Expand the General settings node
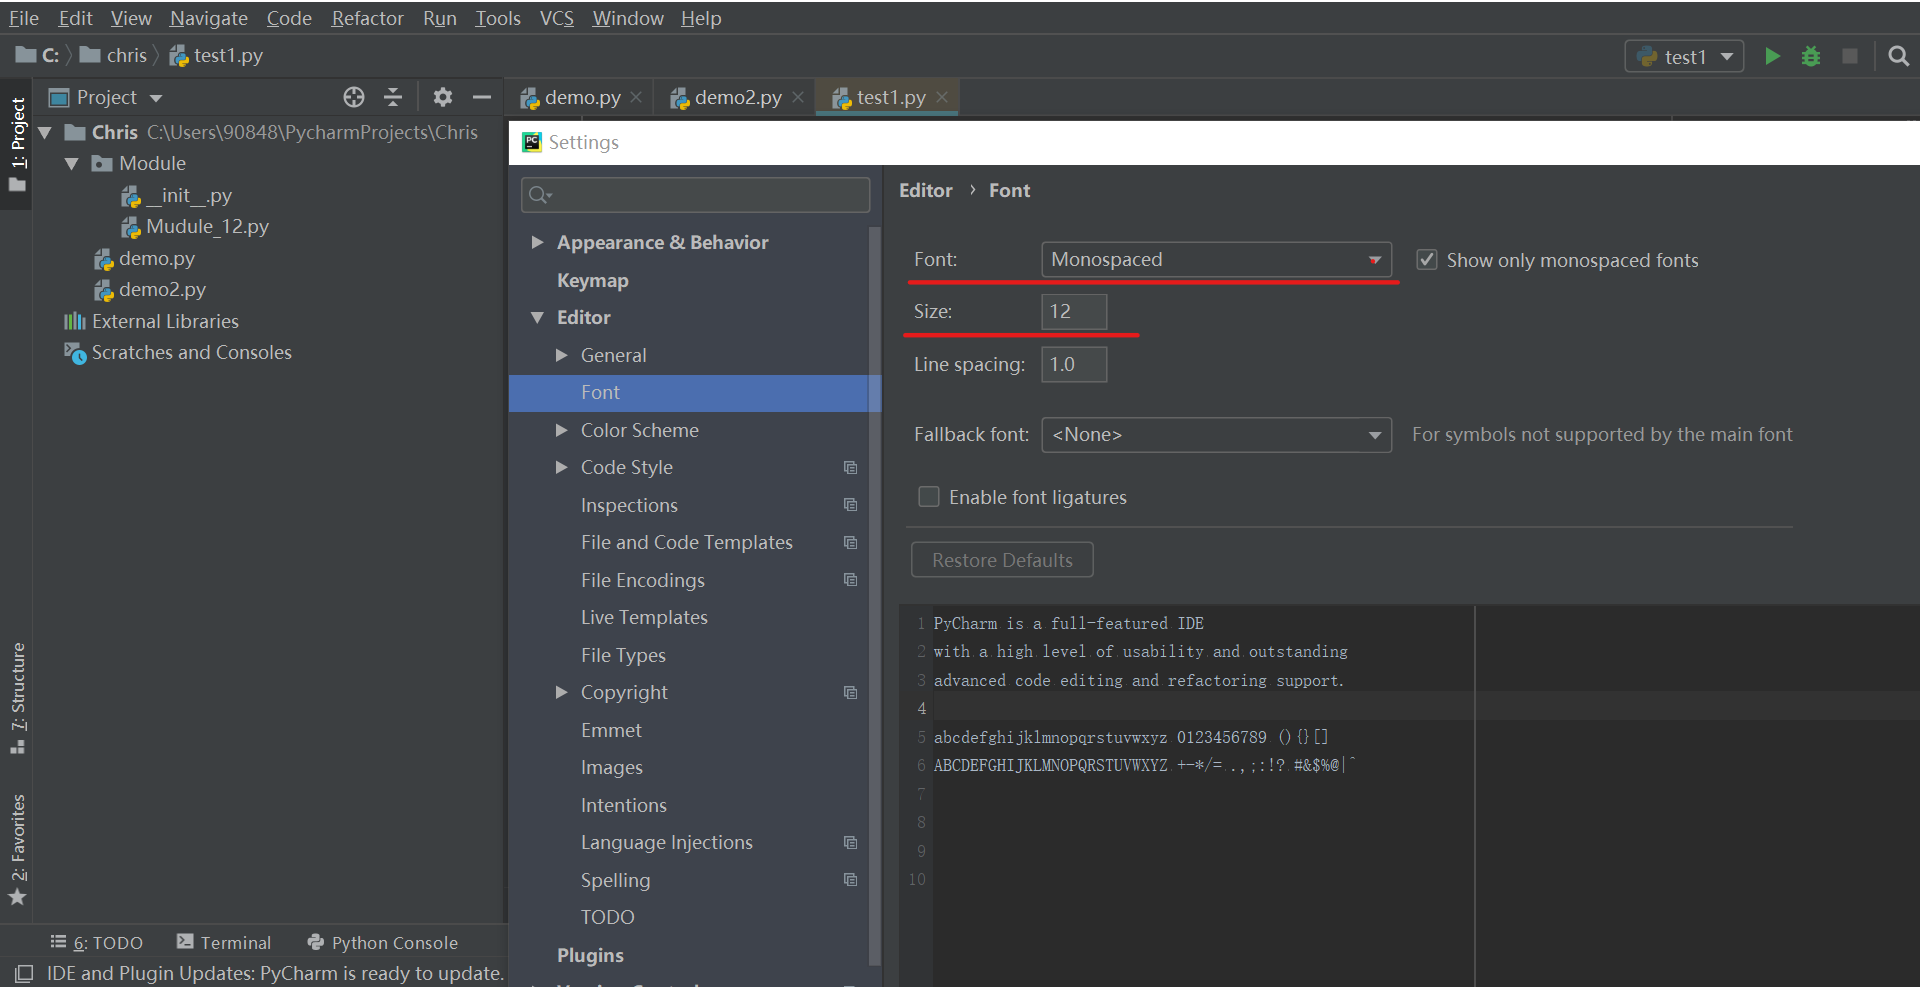 [x=561, y=355]
